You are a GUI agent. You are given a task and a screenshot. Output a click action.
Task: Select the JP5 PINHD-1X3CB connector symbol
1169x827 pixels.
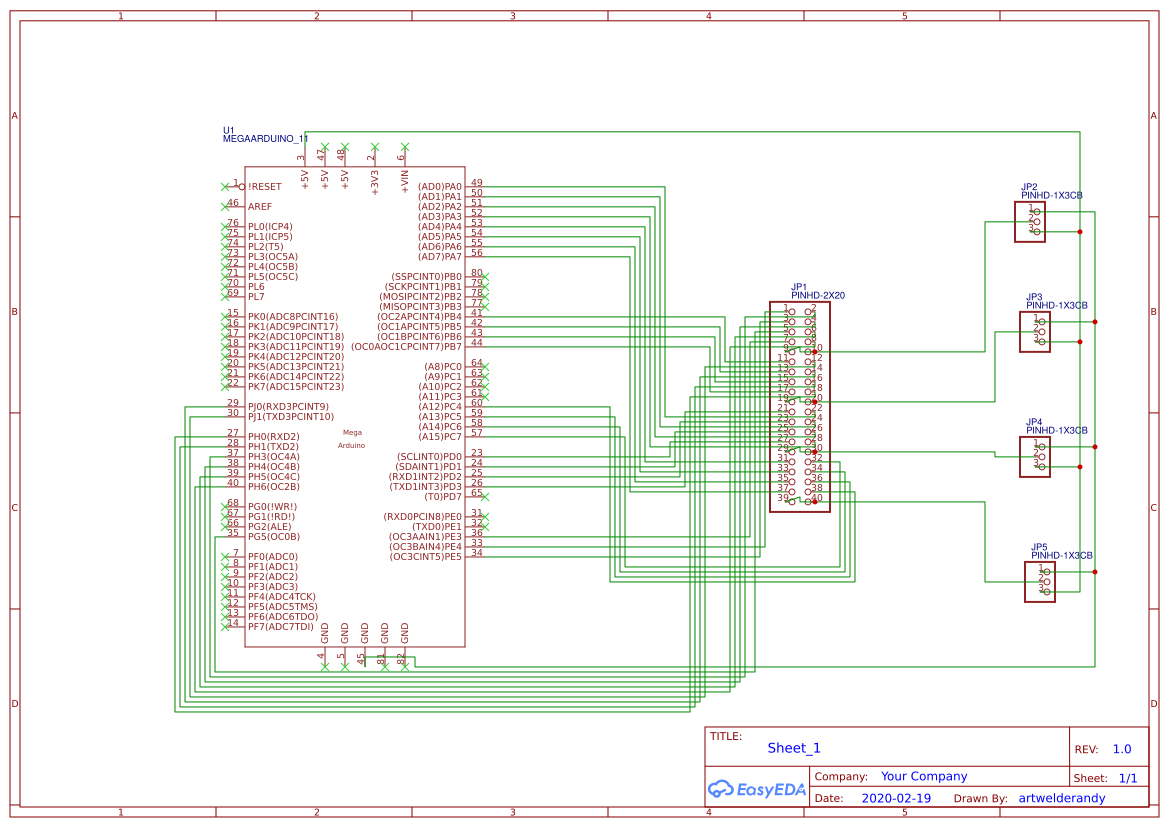(1038, 583)
